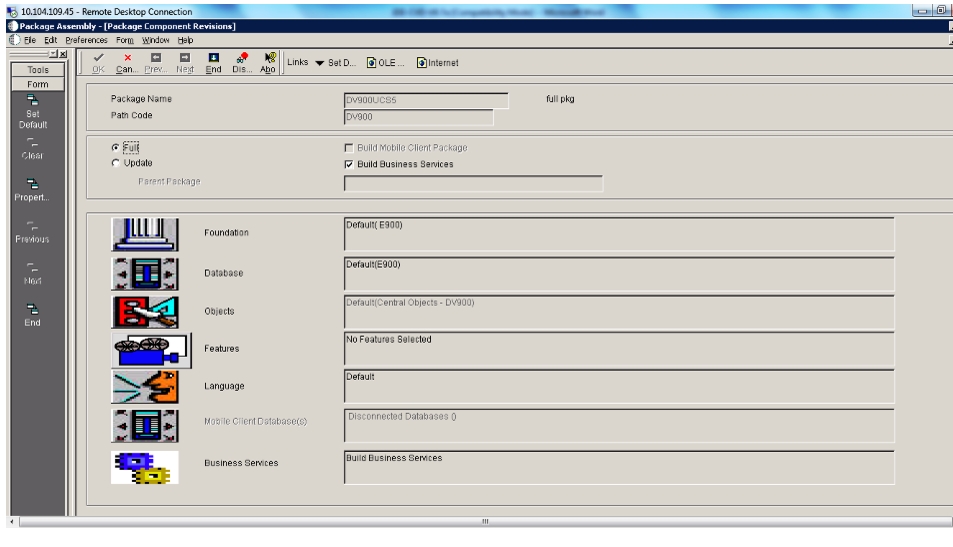This screenshot has width=953, height=547.
Task: Uncheck Build Business Services checkbox
Action: [349, 164]
